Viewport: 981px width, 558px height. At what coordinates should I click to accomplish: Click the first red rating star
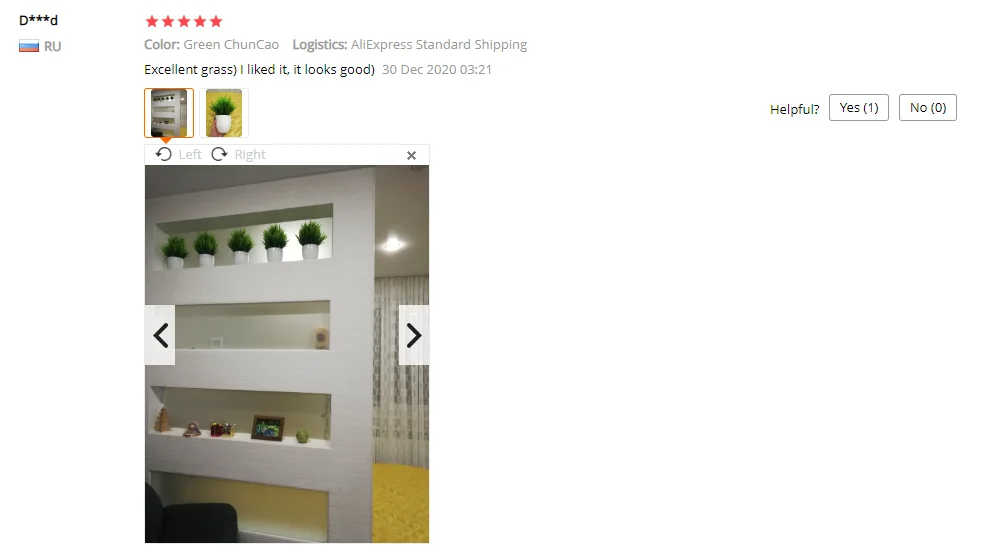click(151, 21)
